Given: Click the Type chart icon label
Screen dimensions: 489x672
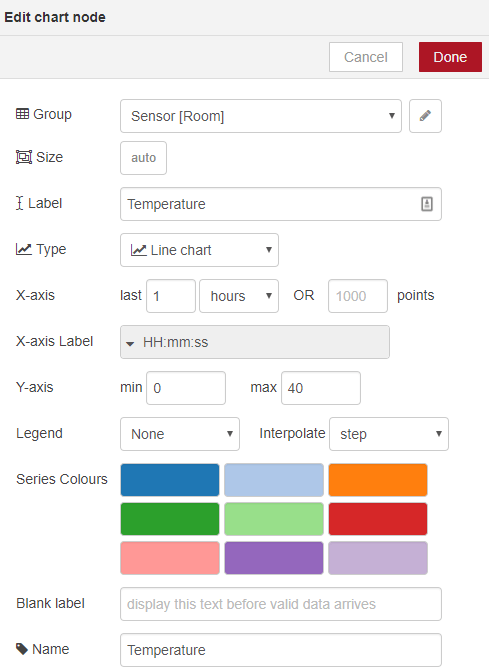Looking at the screenshot, I should [x=24, y=249].
